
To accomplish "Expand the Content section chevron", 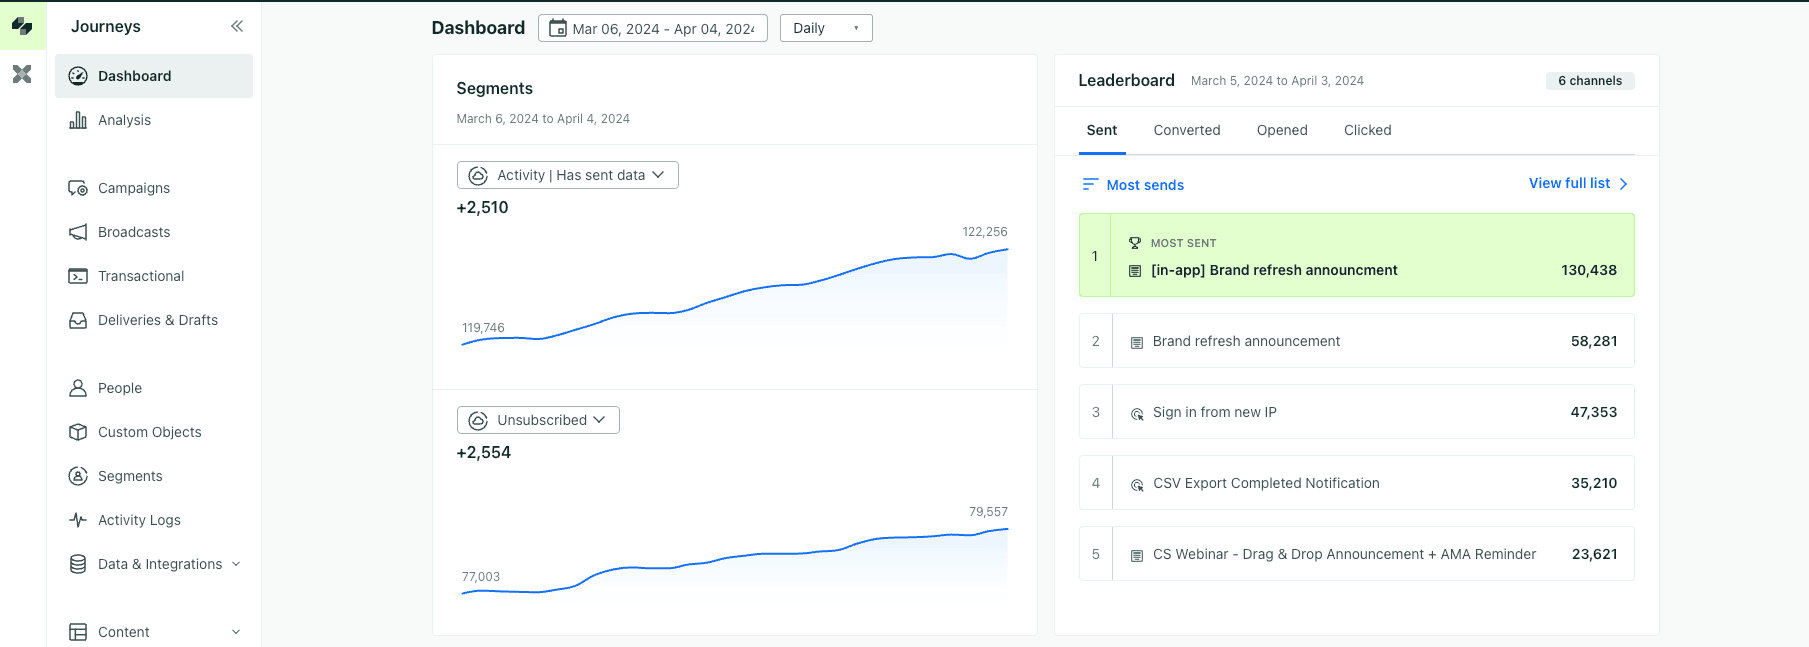I will 236,632.
